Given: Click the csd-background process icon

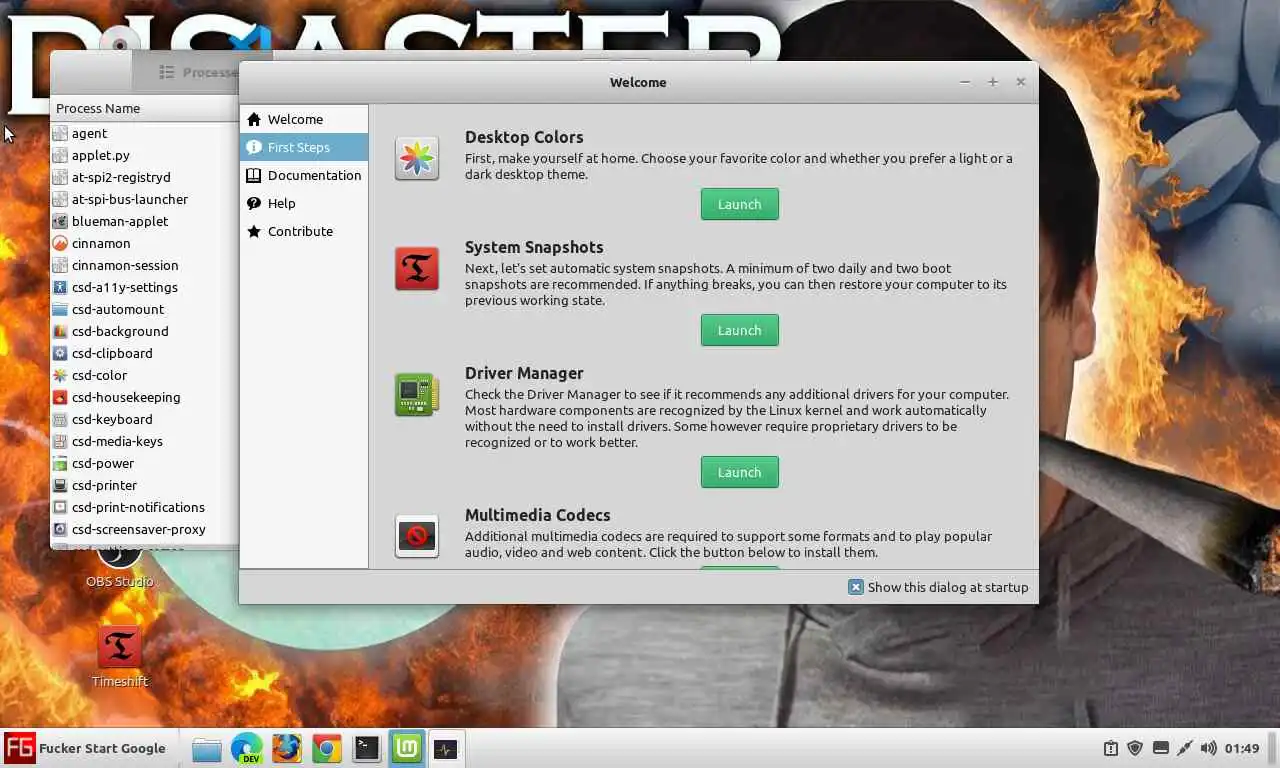Looking at the screenshot, I should [60, 331].
